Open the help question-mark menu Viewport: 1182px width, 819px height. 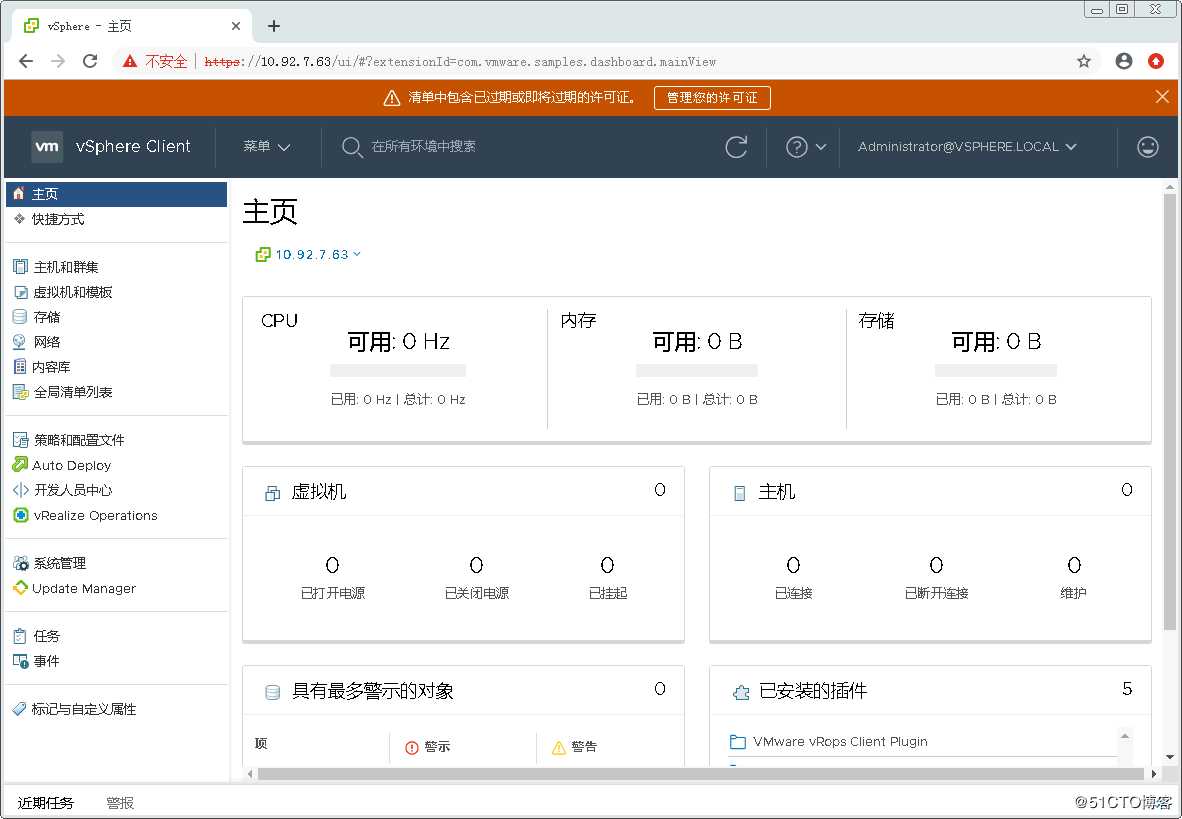pyautogui.click(x=805, y=147)
